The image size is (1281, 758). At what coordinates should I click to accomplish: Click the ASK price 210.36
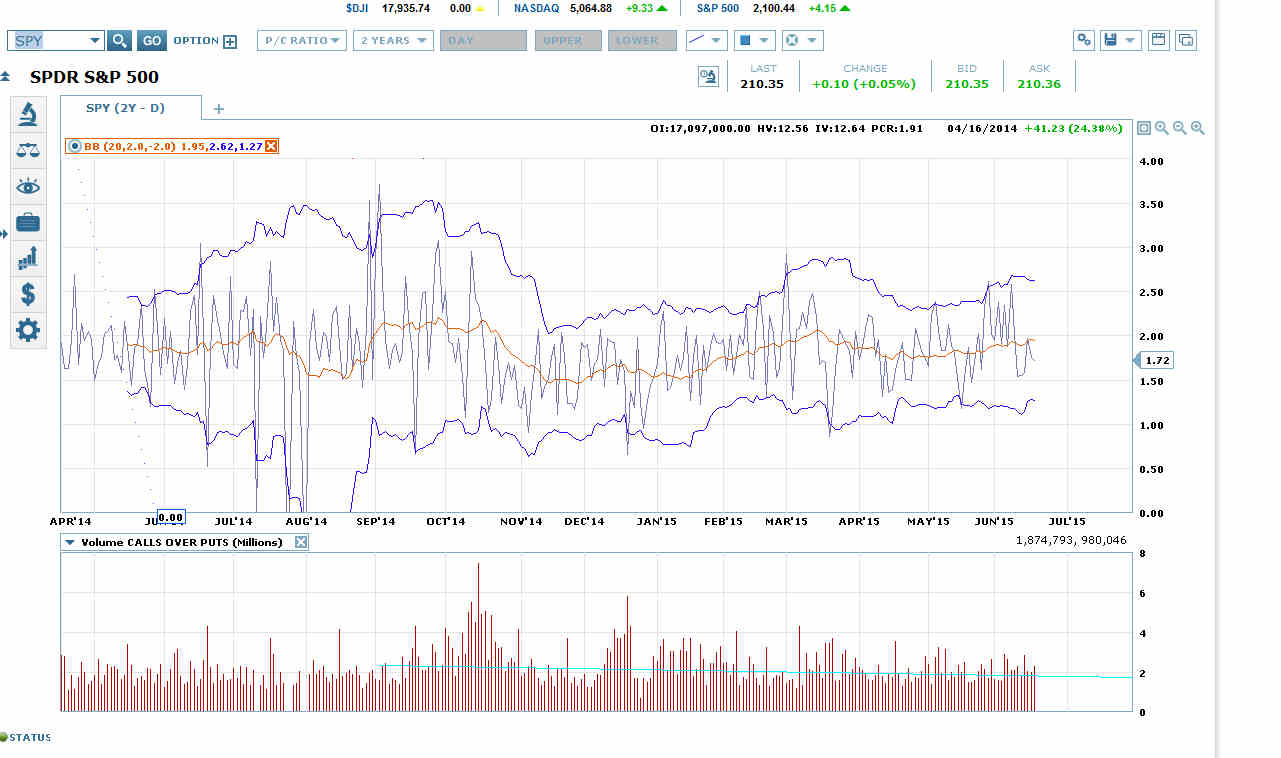click(x=1039, y=84)
